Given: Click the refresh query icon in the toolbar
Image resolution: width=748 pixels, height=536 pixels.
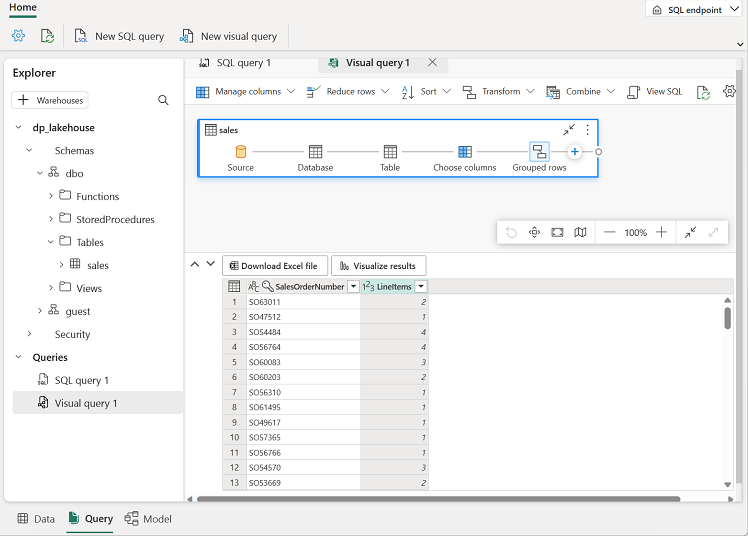Looking at the screenshot, I should tap(703, 92).
